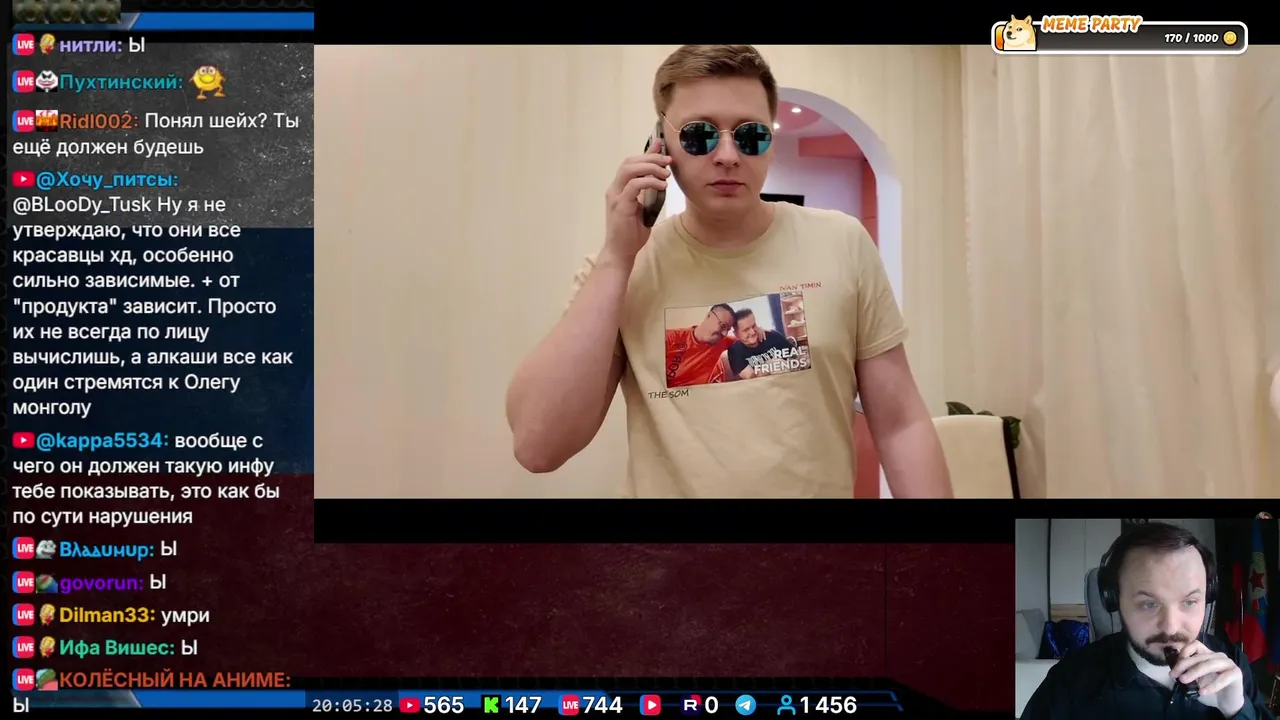Open chat username Dilman33

coord(107,615)
